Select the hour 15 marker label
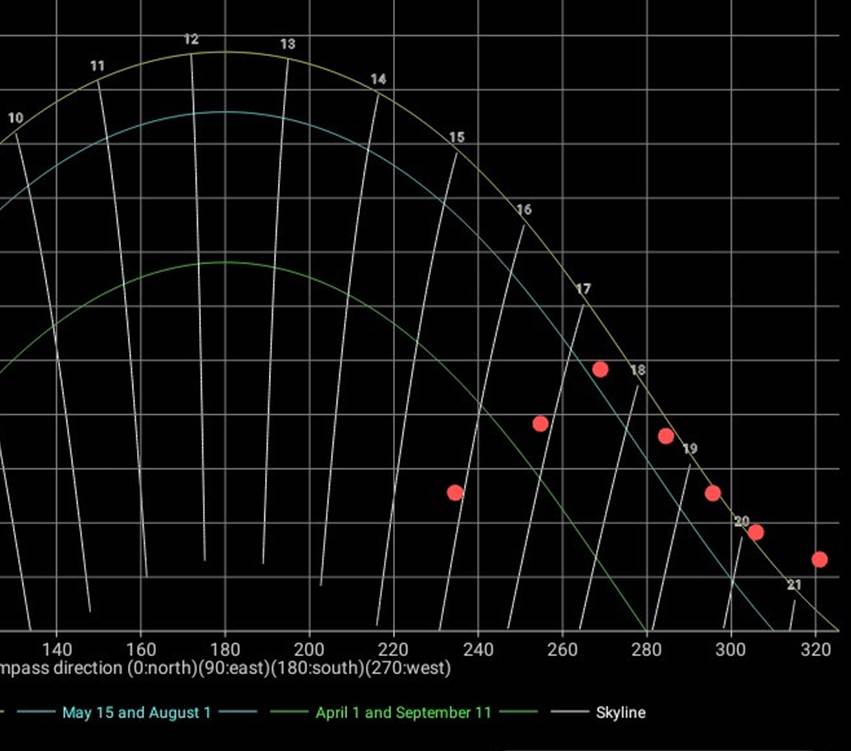Viewport: 851px width, 751px height. point(456,137)
